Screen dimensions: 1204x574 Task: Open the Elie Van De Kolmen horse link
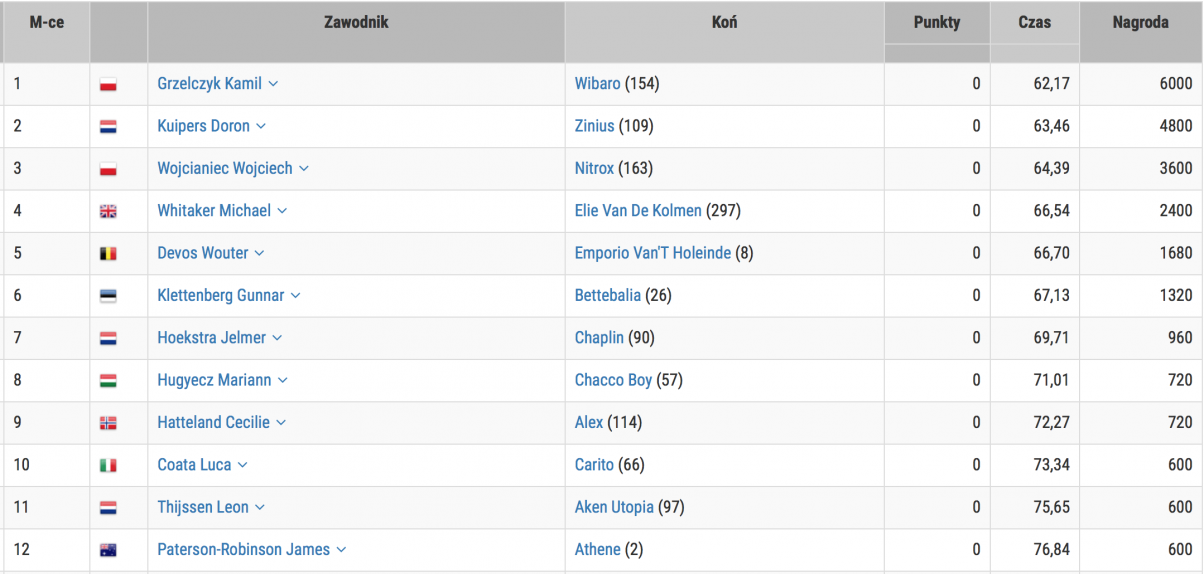click(638, 211)
